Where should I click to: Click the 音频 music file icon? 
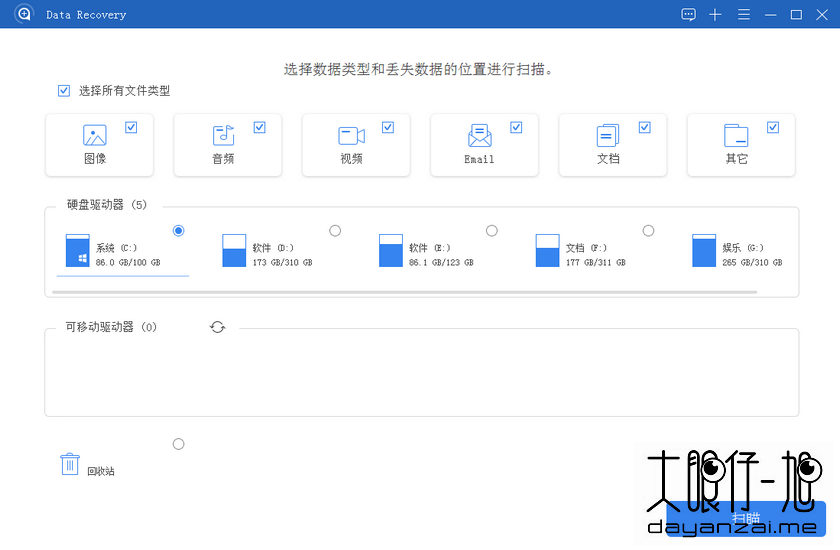[223, 135]
